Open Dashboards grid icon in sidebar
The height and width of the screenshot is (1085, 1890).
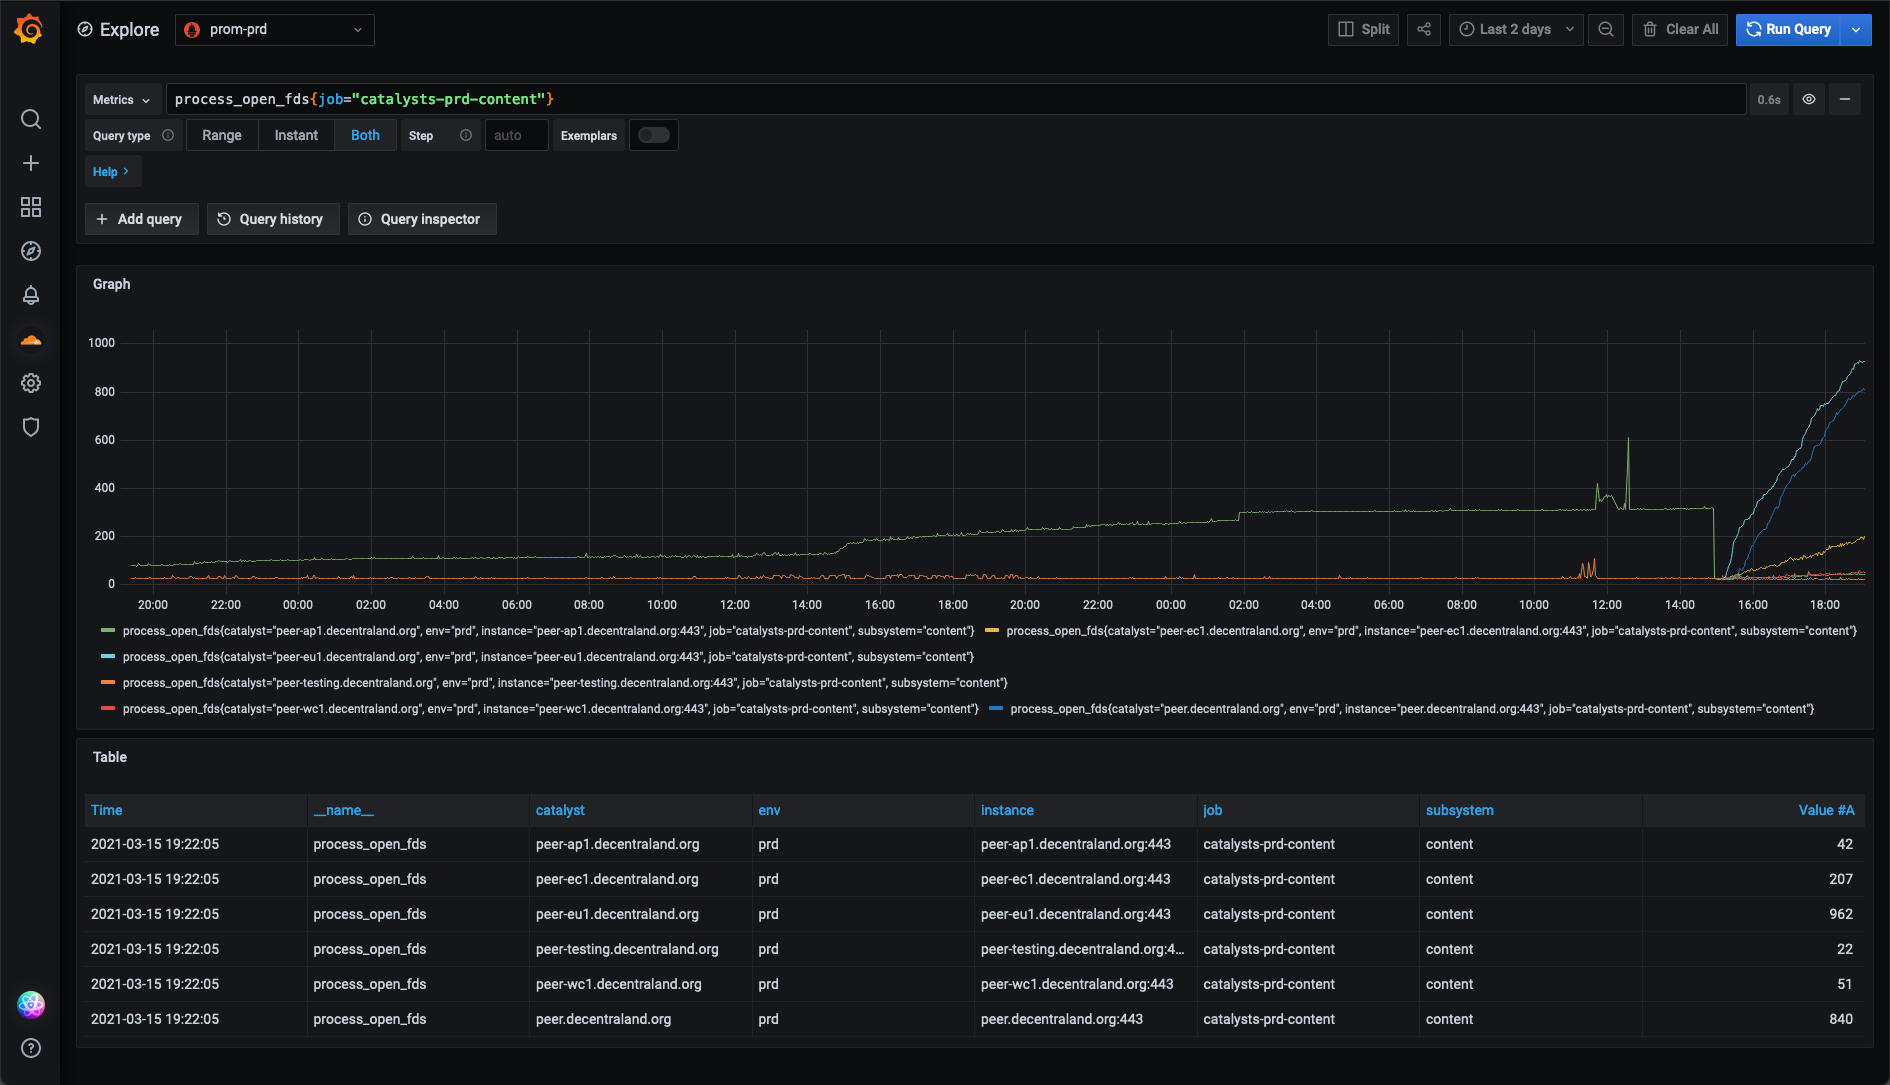click(31, 207)
